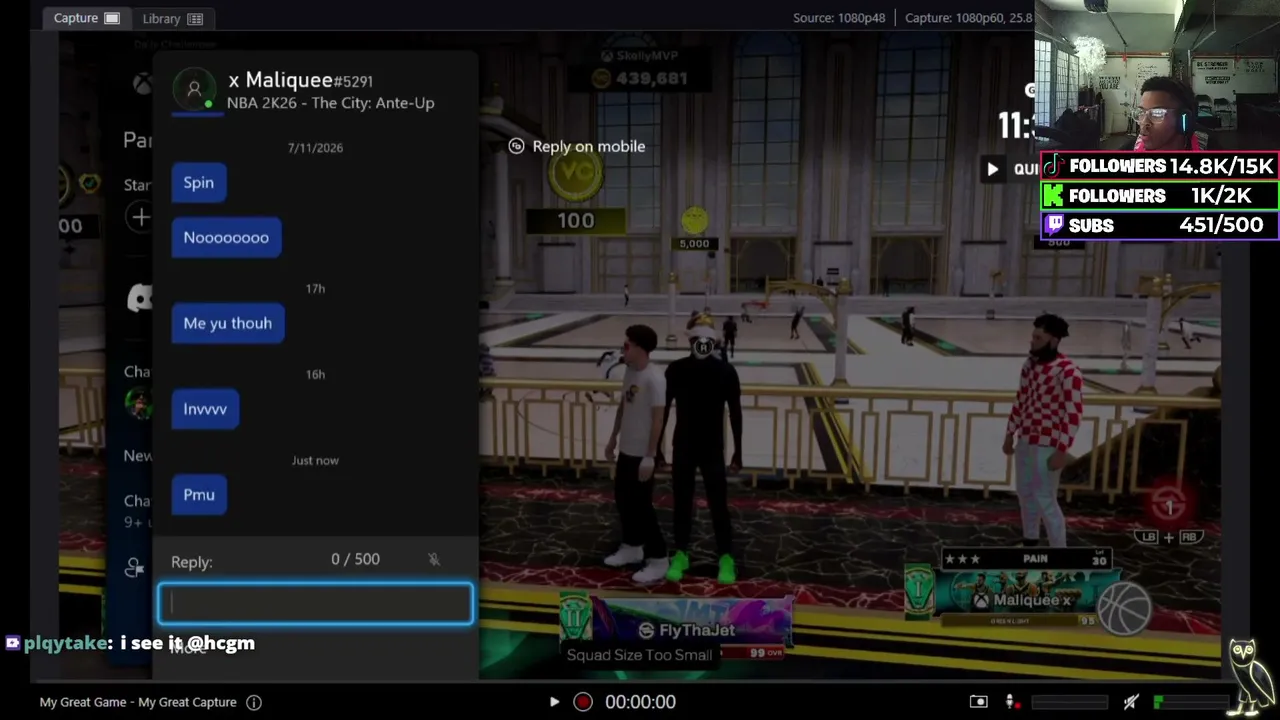Viewport: 1280px width, 720px height.
Task: Select Reply on mobile option
Action: point(577,146)
